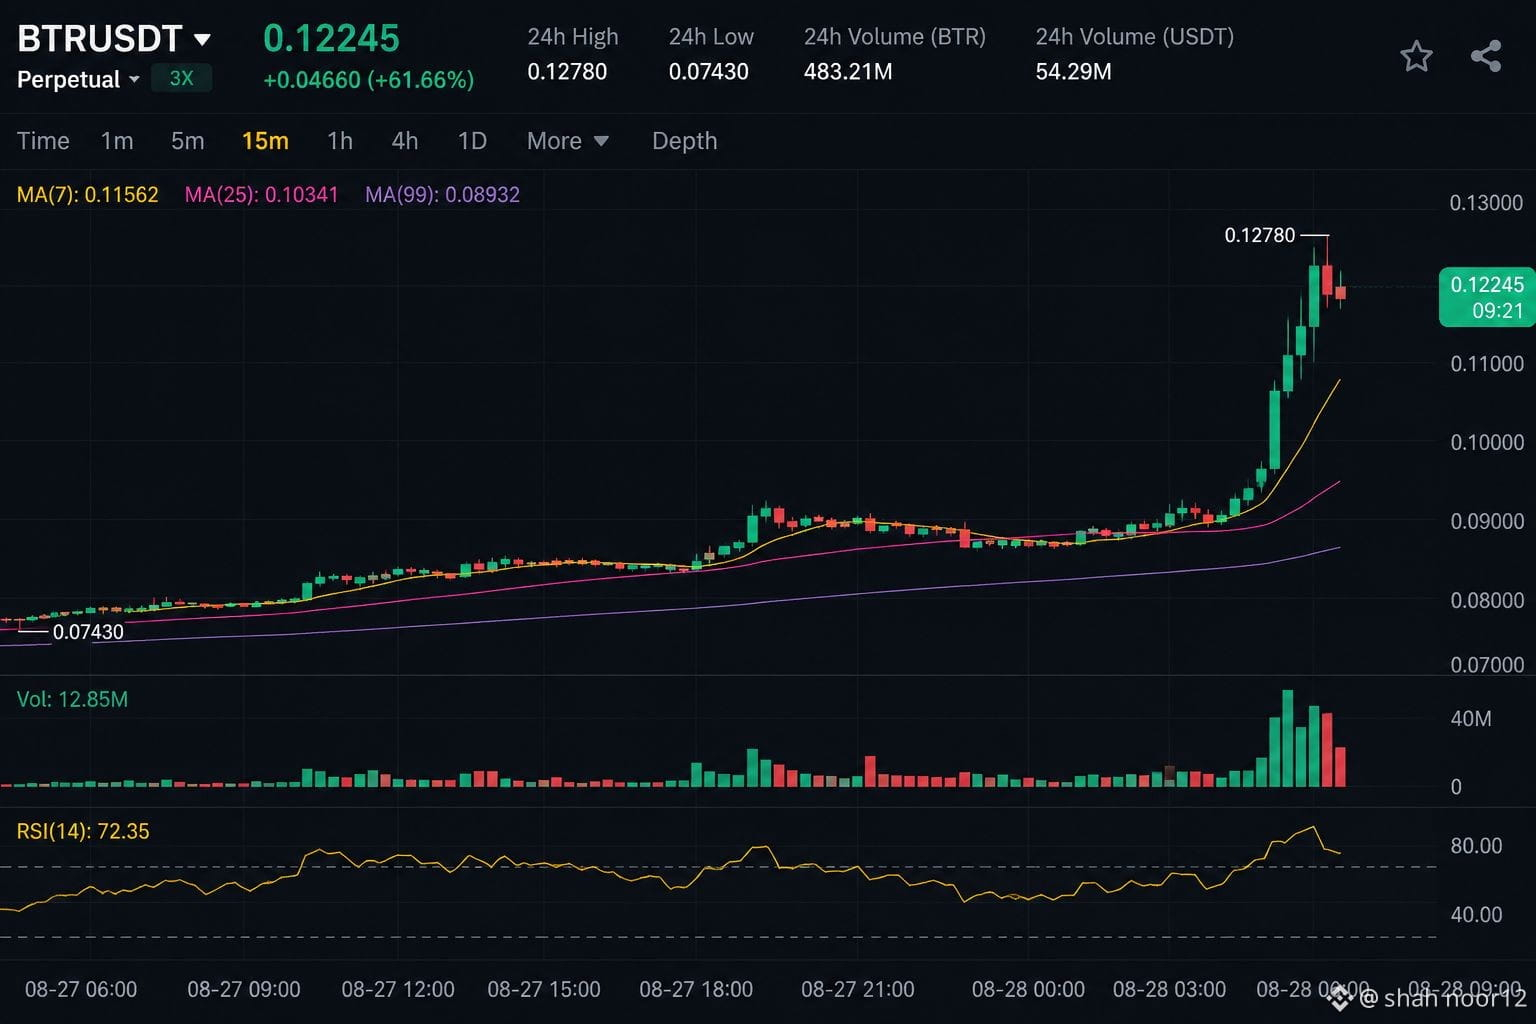
Task: Click the MA(25): 0.10341 indicator label
Action: 262,195
